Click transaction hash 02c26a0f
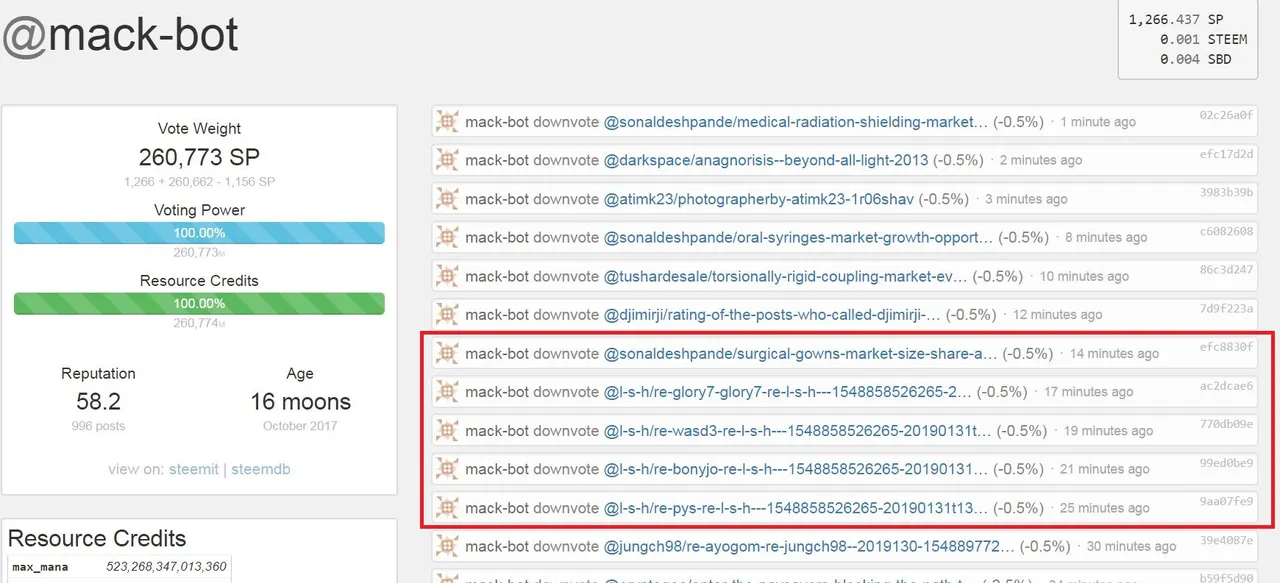 pyautogui.click(x=1226, y=115)
